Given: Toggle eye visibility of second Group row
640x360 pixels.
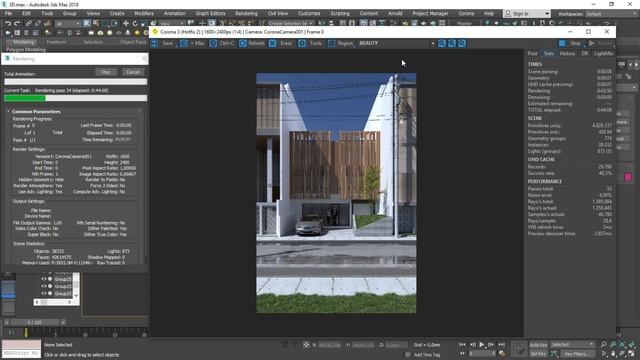Looking at the screenshot, I should pyautogui.click(x=44, y=286).
